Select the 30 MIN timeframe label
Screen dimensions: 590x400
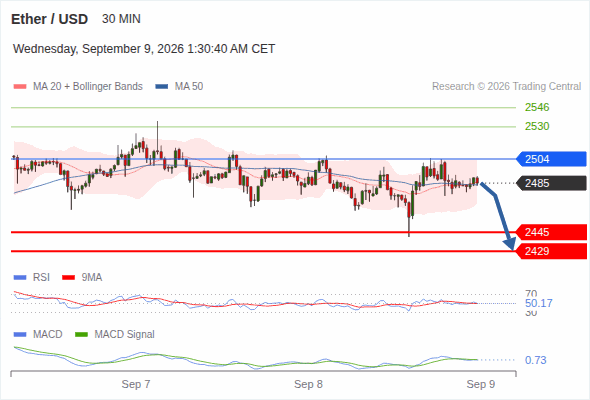121,19
